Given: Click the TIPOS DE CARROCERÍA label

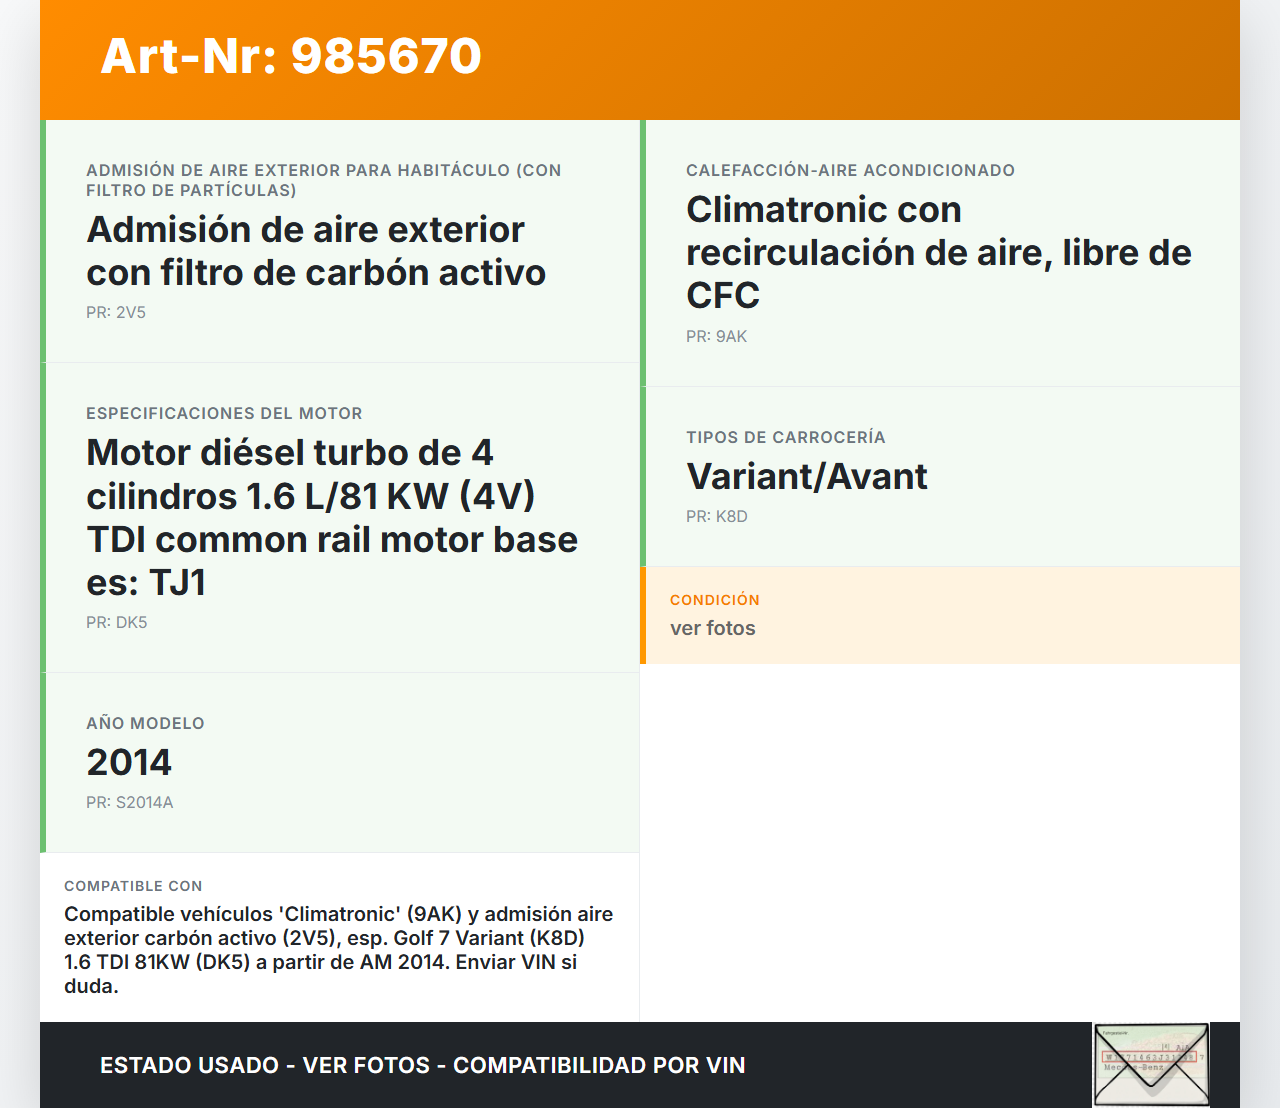Looking at the screenshot, I should coord(785,437).
